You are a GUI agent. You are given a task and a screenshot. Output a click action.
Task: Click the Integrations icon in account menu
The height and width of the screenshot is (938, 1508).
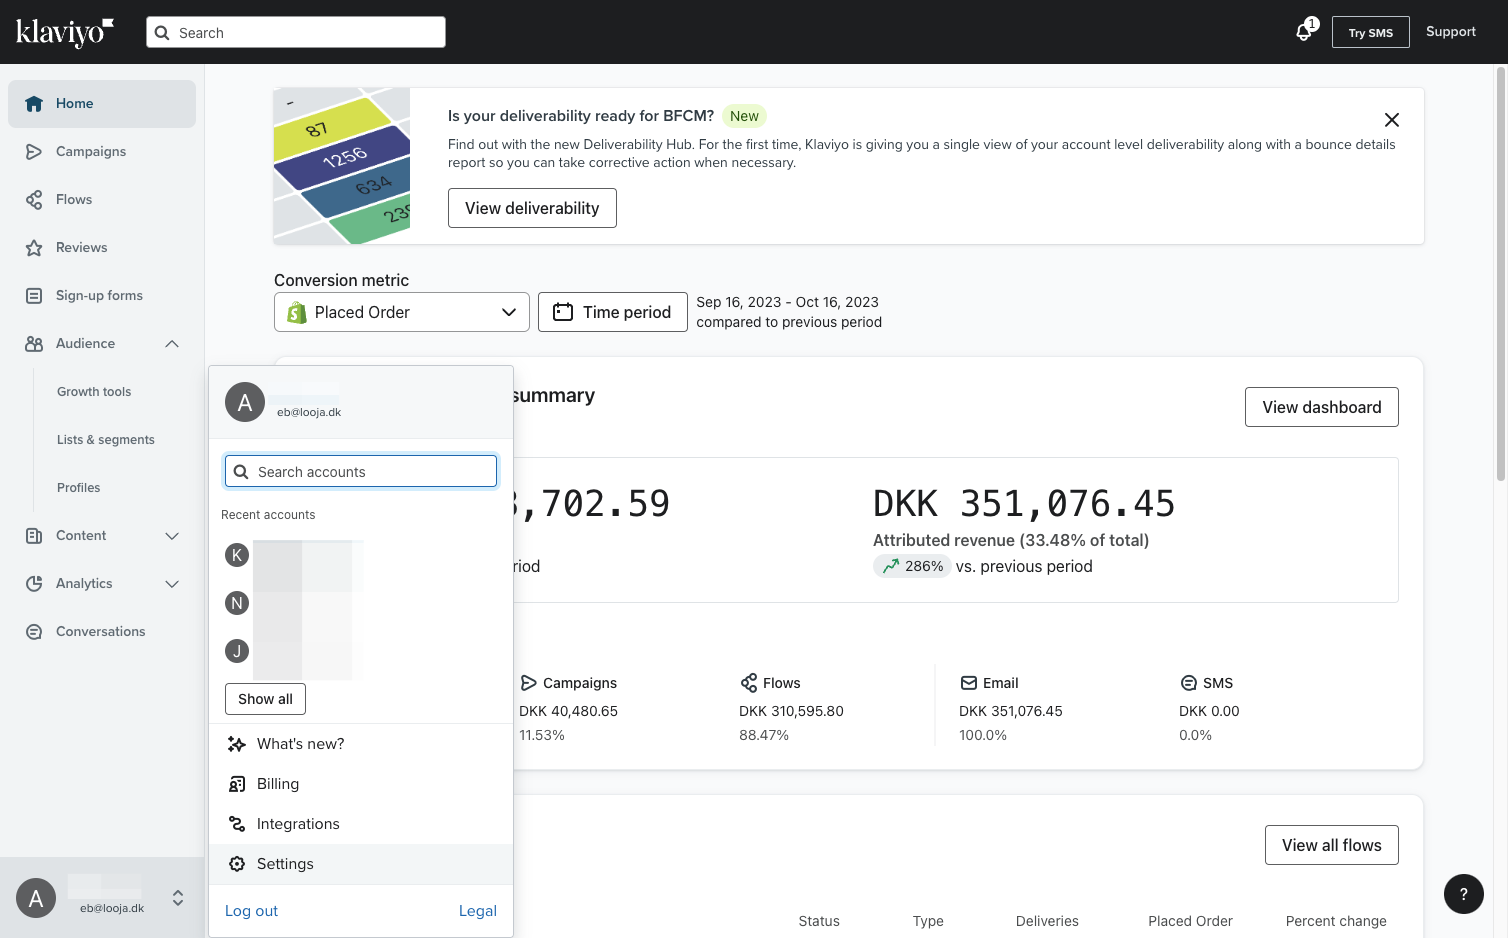pos(237,824)
